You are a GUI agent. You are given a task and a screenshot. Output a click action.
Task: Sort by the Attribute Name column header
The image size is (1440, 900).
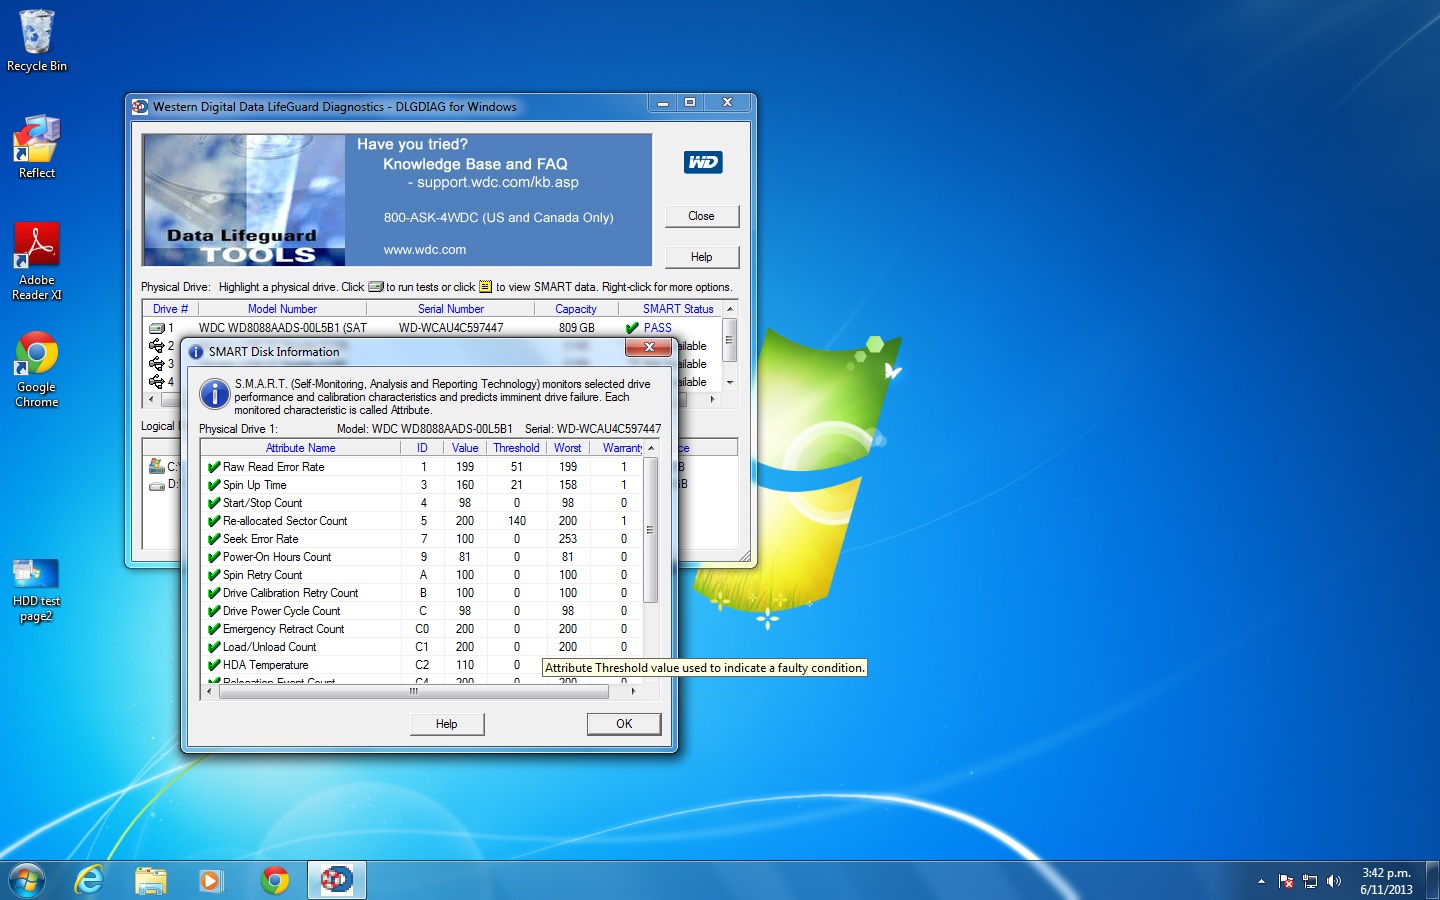coord(300,448)
